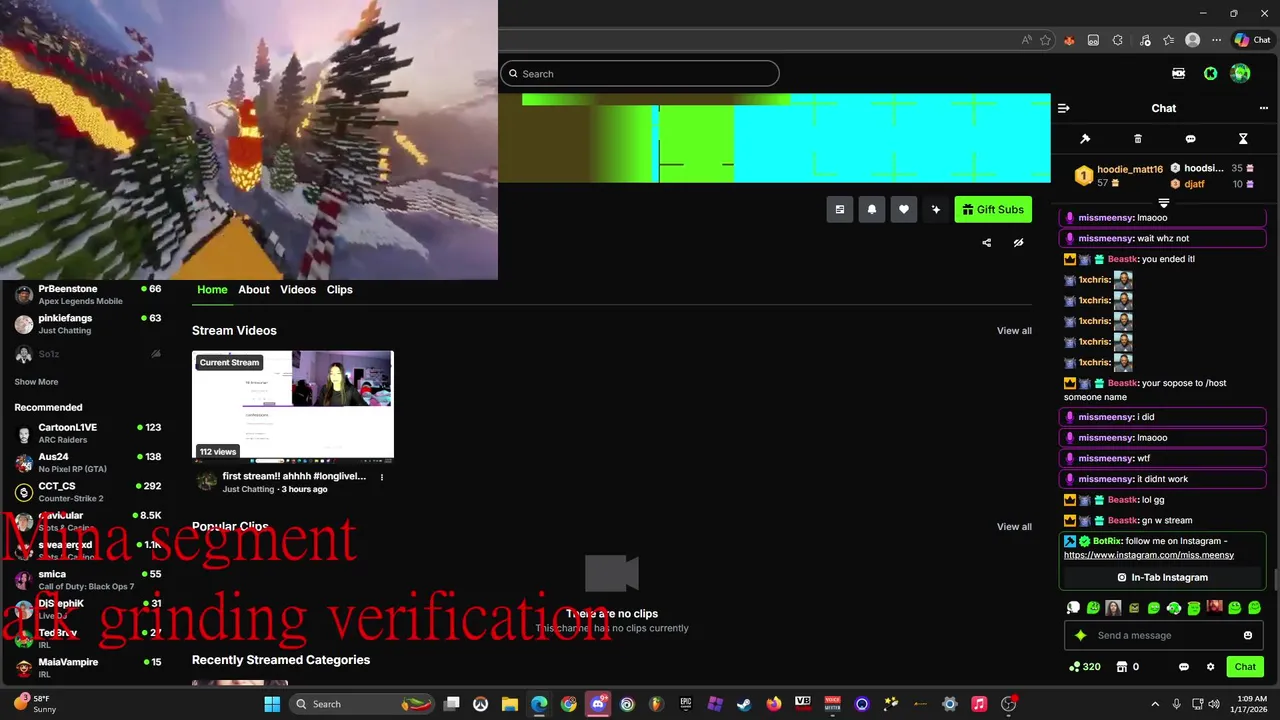Image resolution: width=1280 pixels, height=720 pixels.
Task: Click hoodie_matt16 in the gift leaderboard
Action: (x=1130, y=169)
